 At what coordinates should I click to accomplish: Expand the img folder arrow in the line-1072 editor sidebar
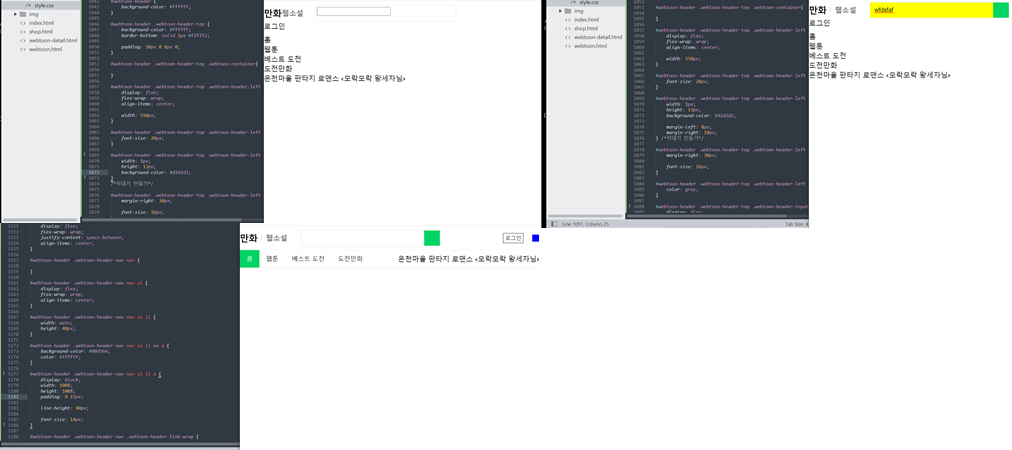point(15,14)
